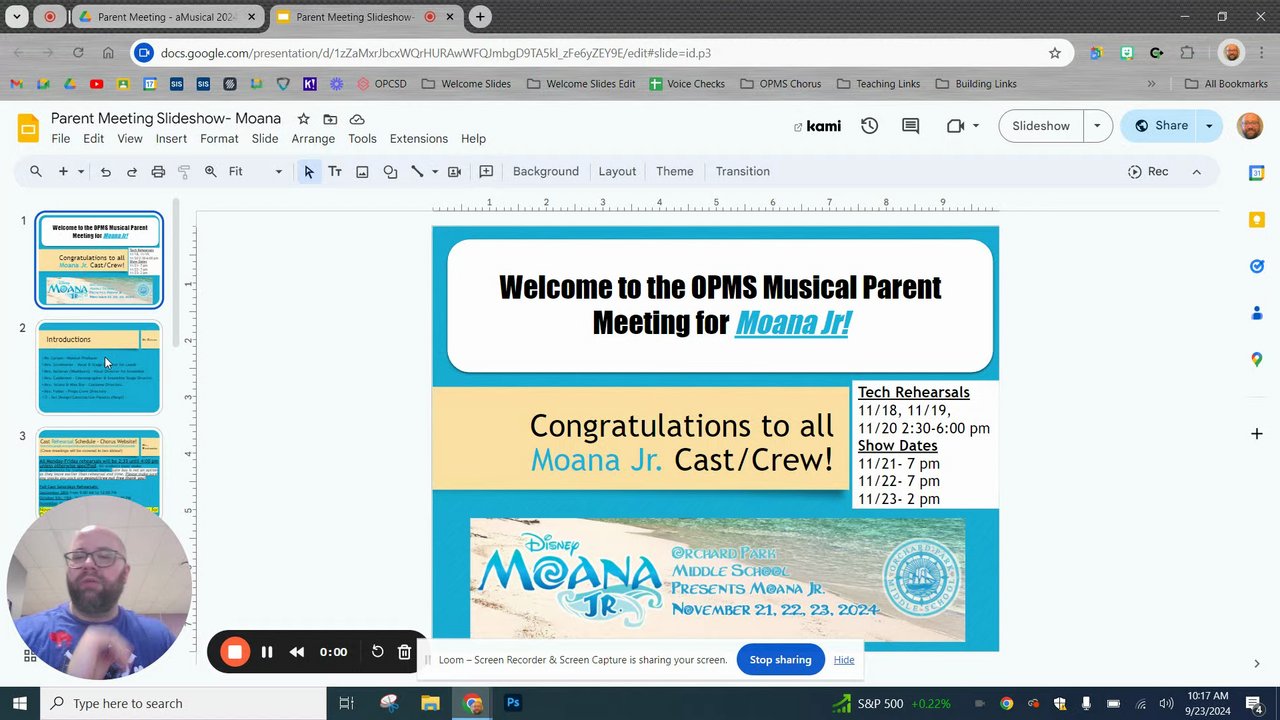The width and height of the screenshot is (1280, 720).
Task: Share the presentation
Action: coord(1160,126)
